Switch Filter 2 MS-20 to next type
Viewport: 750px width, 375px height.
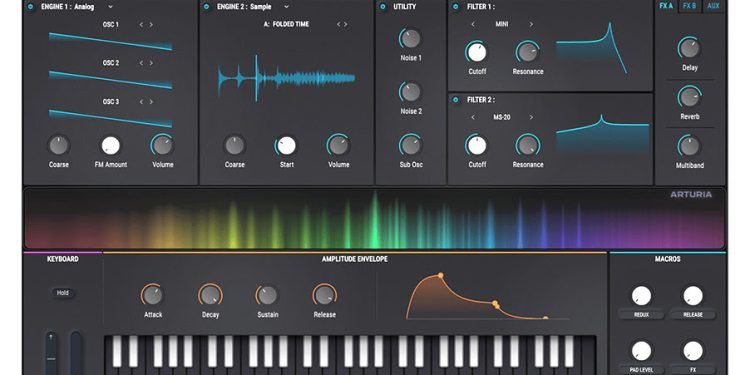point(531,117)
